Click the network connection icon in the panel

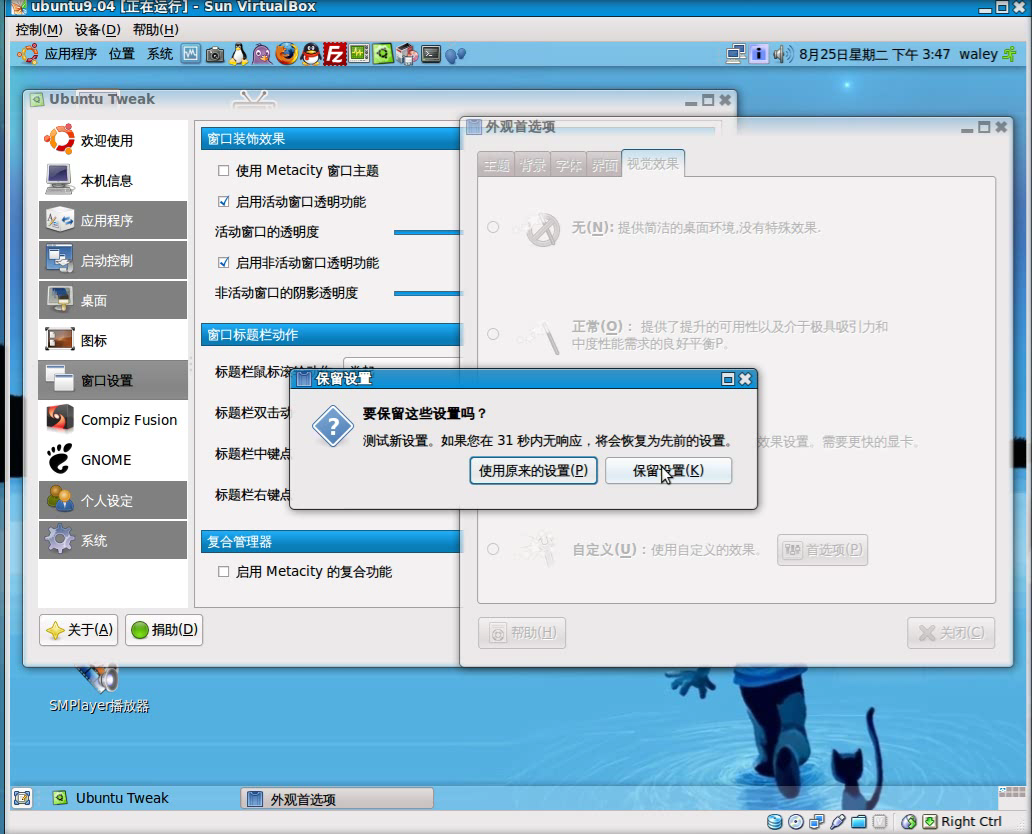[x=736, y=54]
